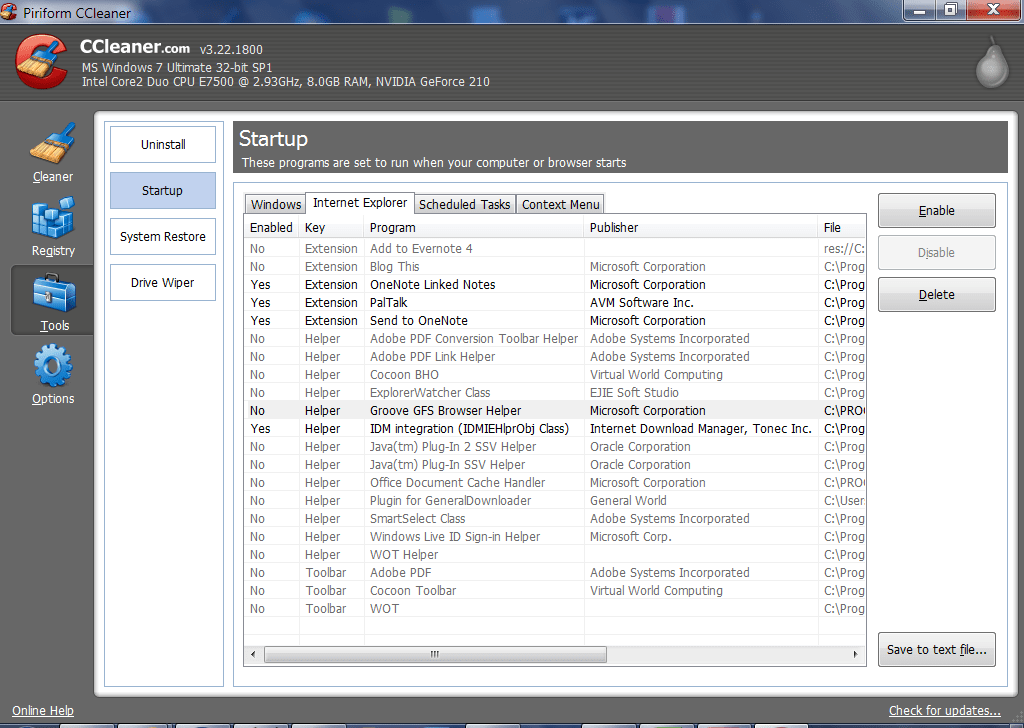Switch to the Windows startup tab

275,204
